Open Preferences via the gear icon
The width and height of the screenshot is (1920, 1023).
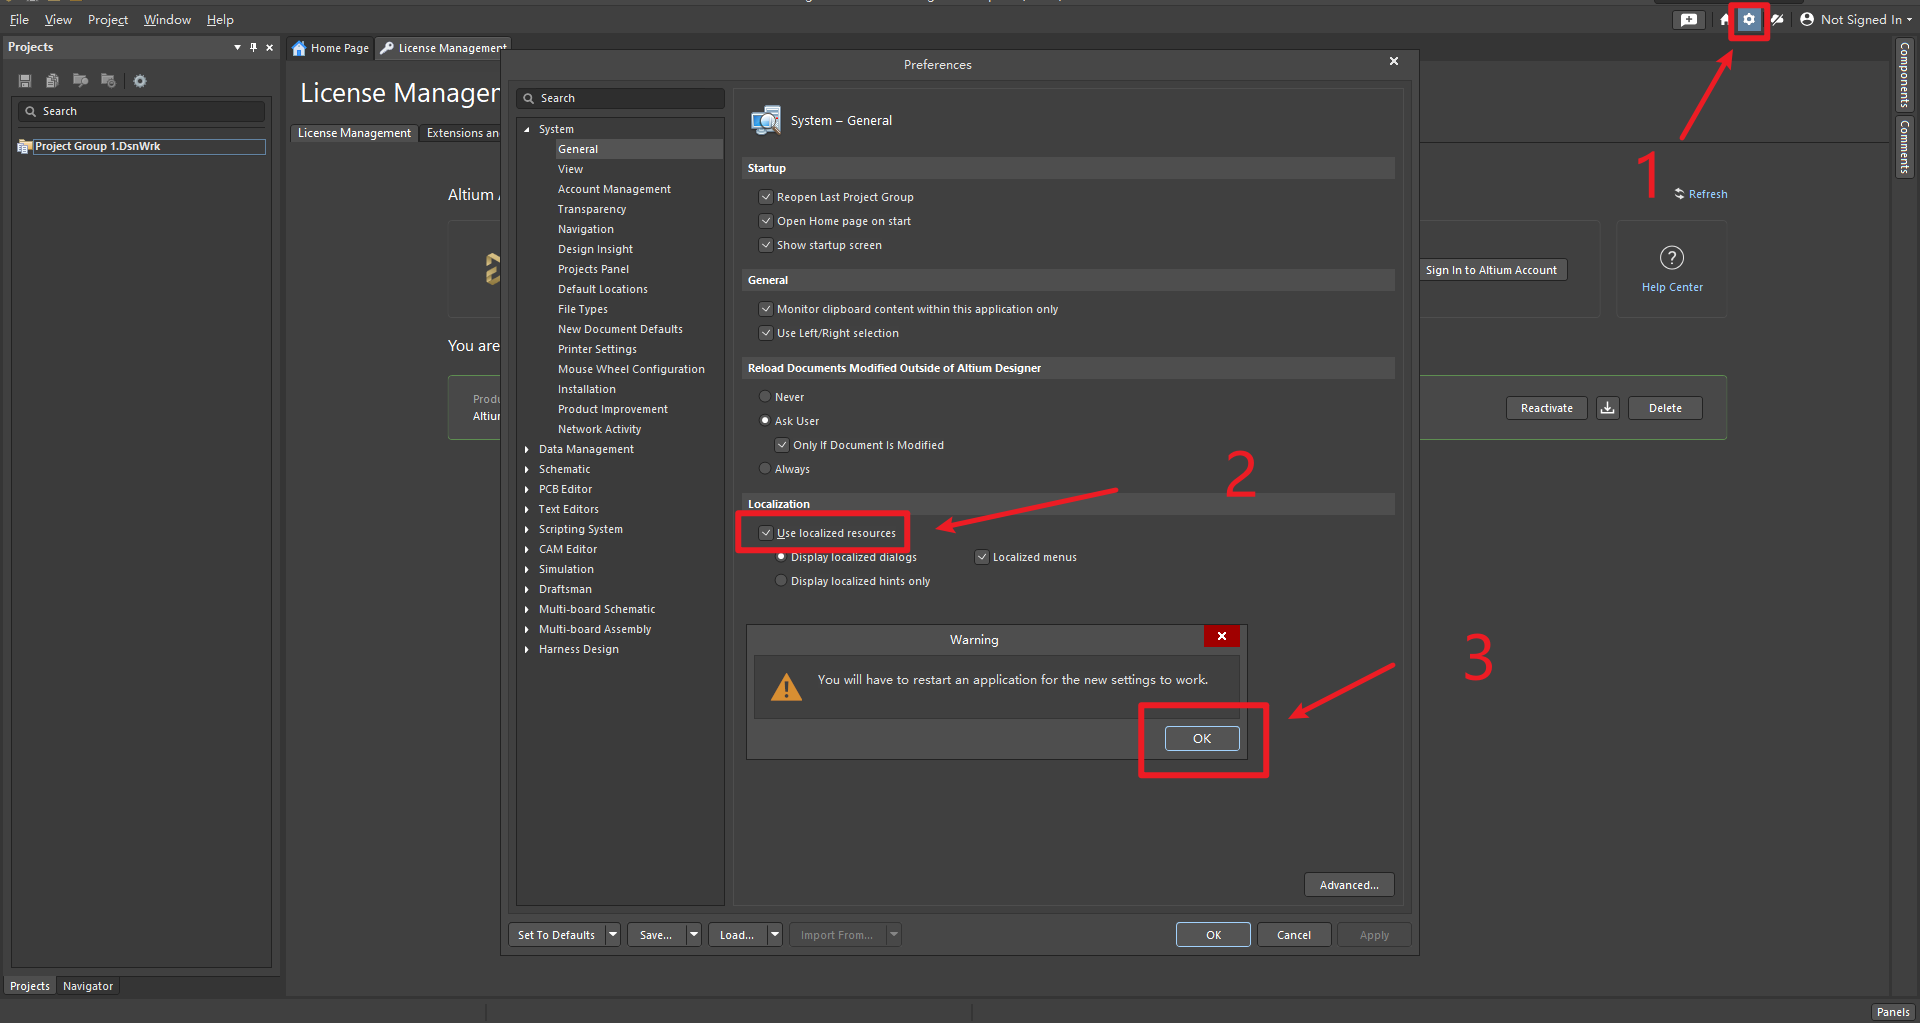click(x=1749, y=19)
